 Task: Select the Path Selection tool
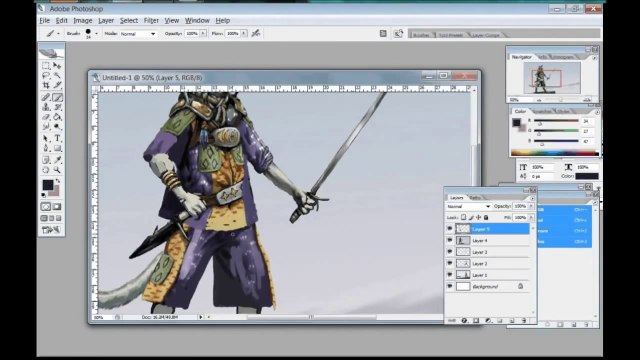tap(46, 138)
